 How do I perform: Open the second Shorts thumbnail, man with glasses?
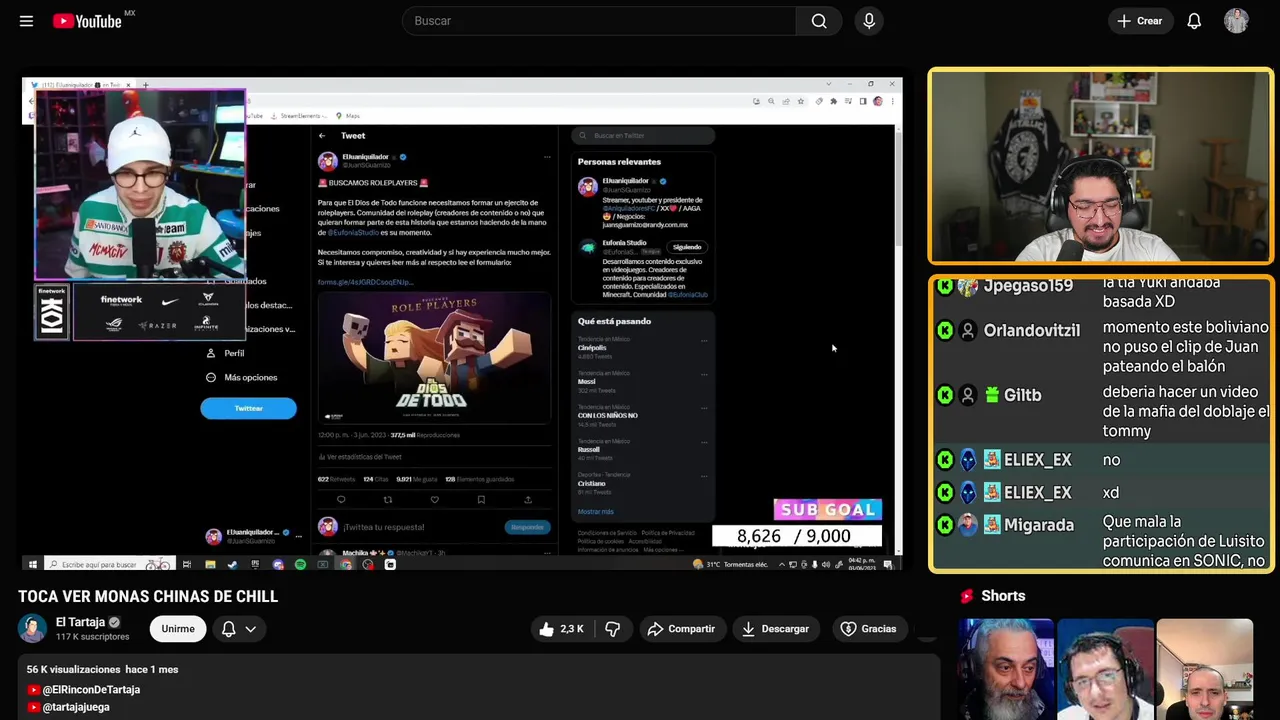click(1105, 669)
